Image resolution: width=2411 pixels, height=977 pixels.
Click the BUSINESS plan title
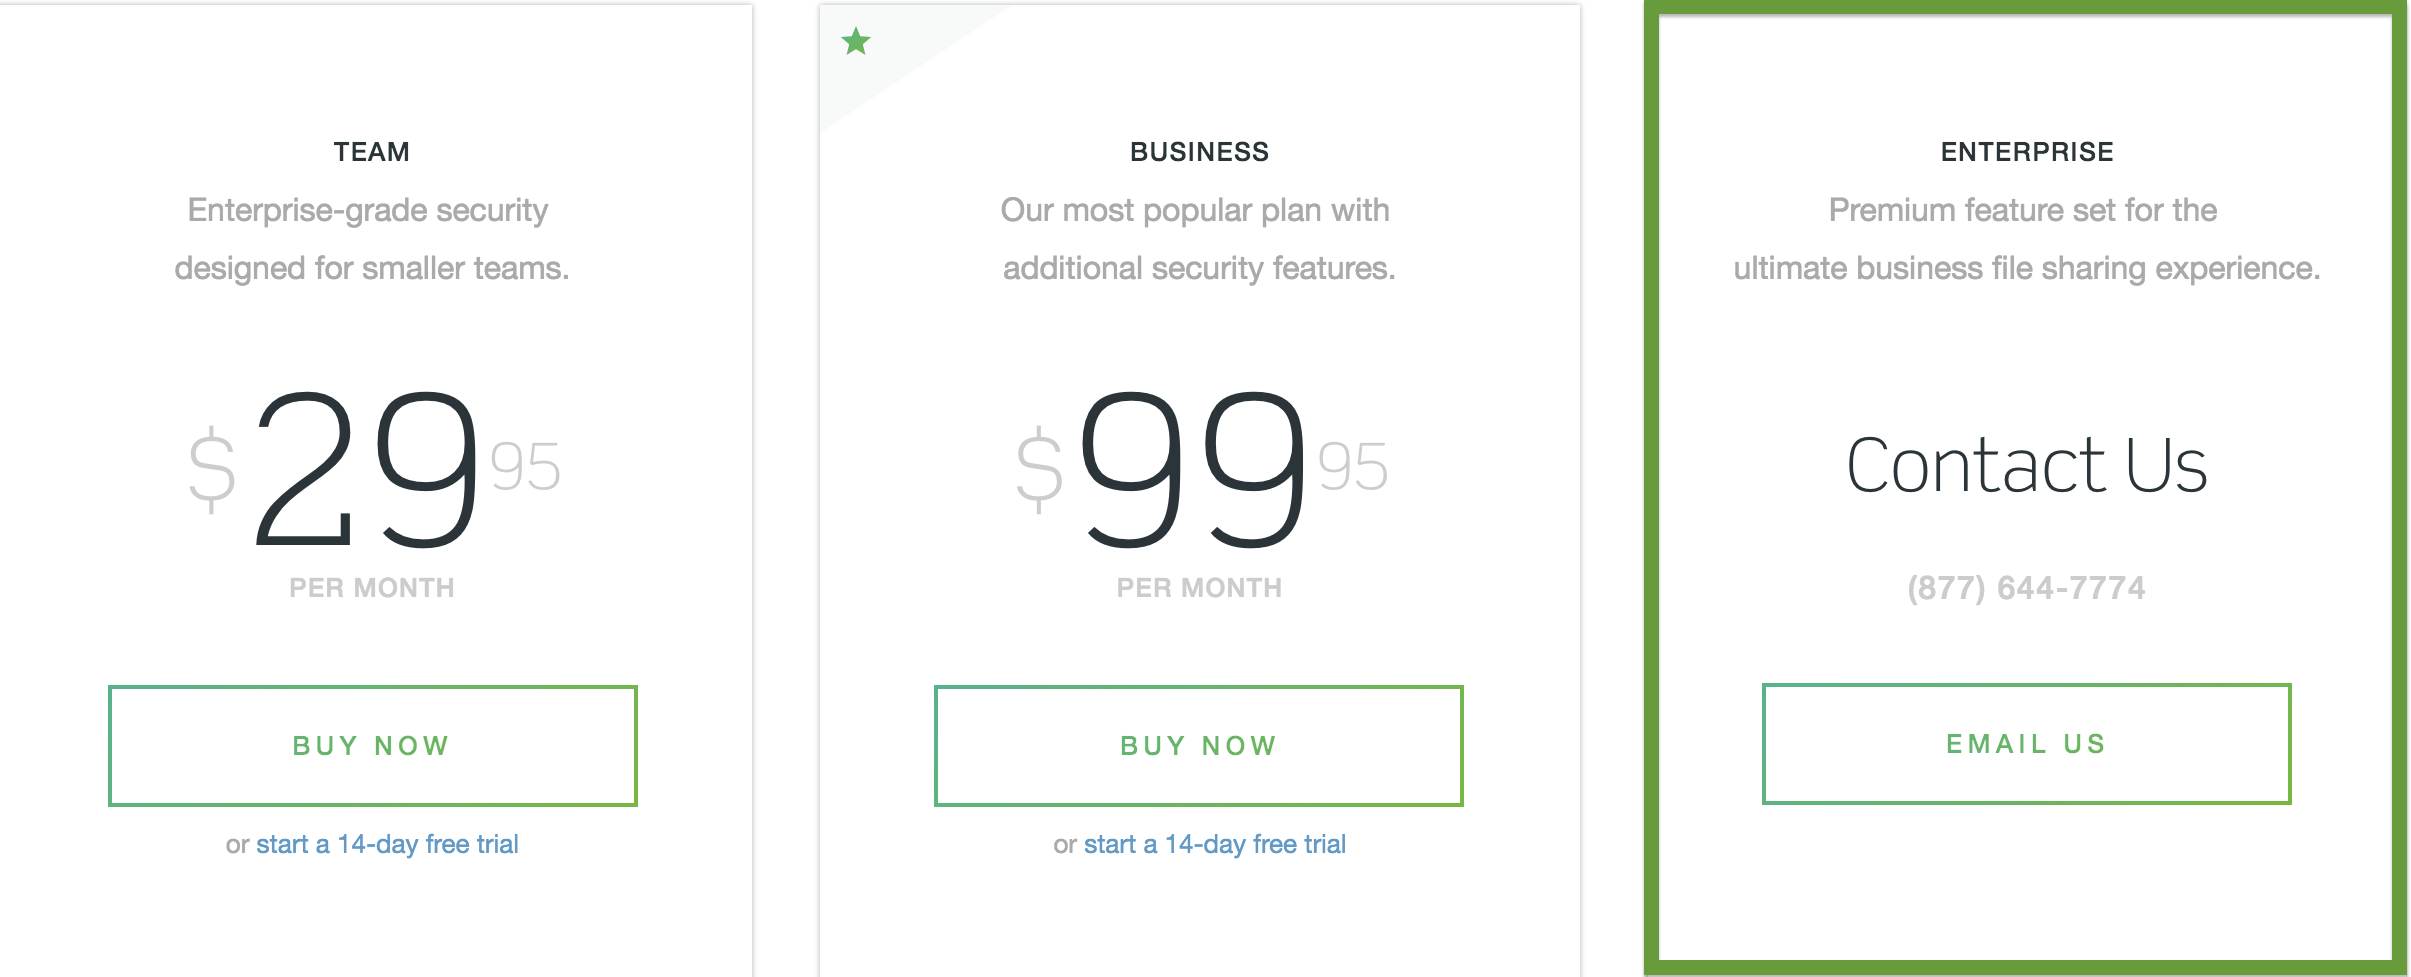1199,152
